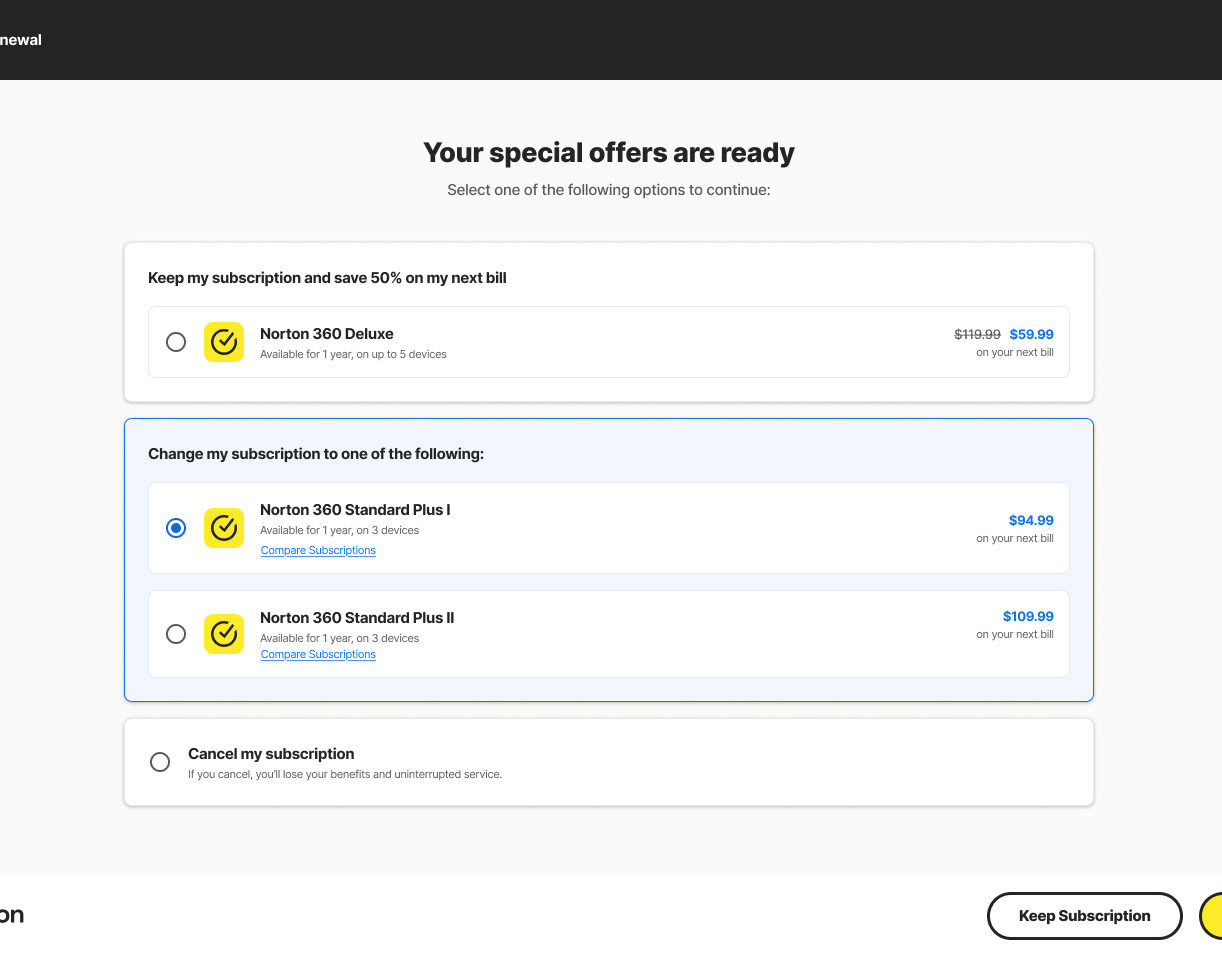Open Compare Subscriptions link under Standard Plus II
1222x956 pixels.
pos(318,655)
